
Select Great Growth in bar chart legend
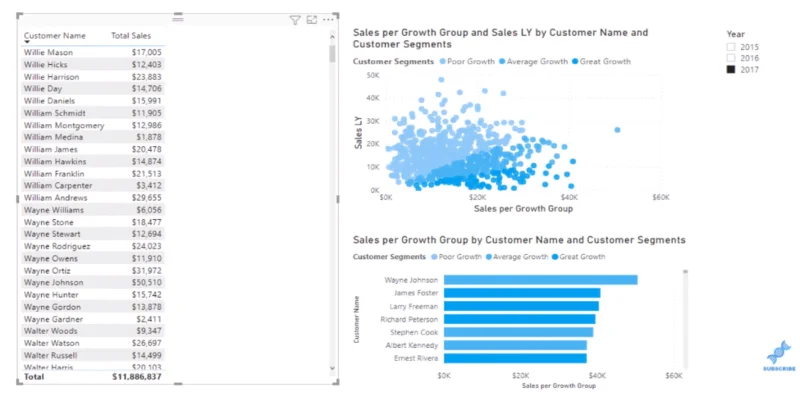click(579, 257)
